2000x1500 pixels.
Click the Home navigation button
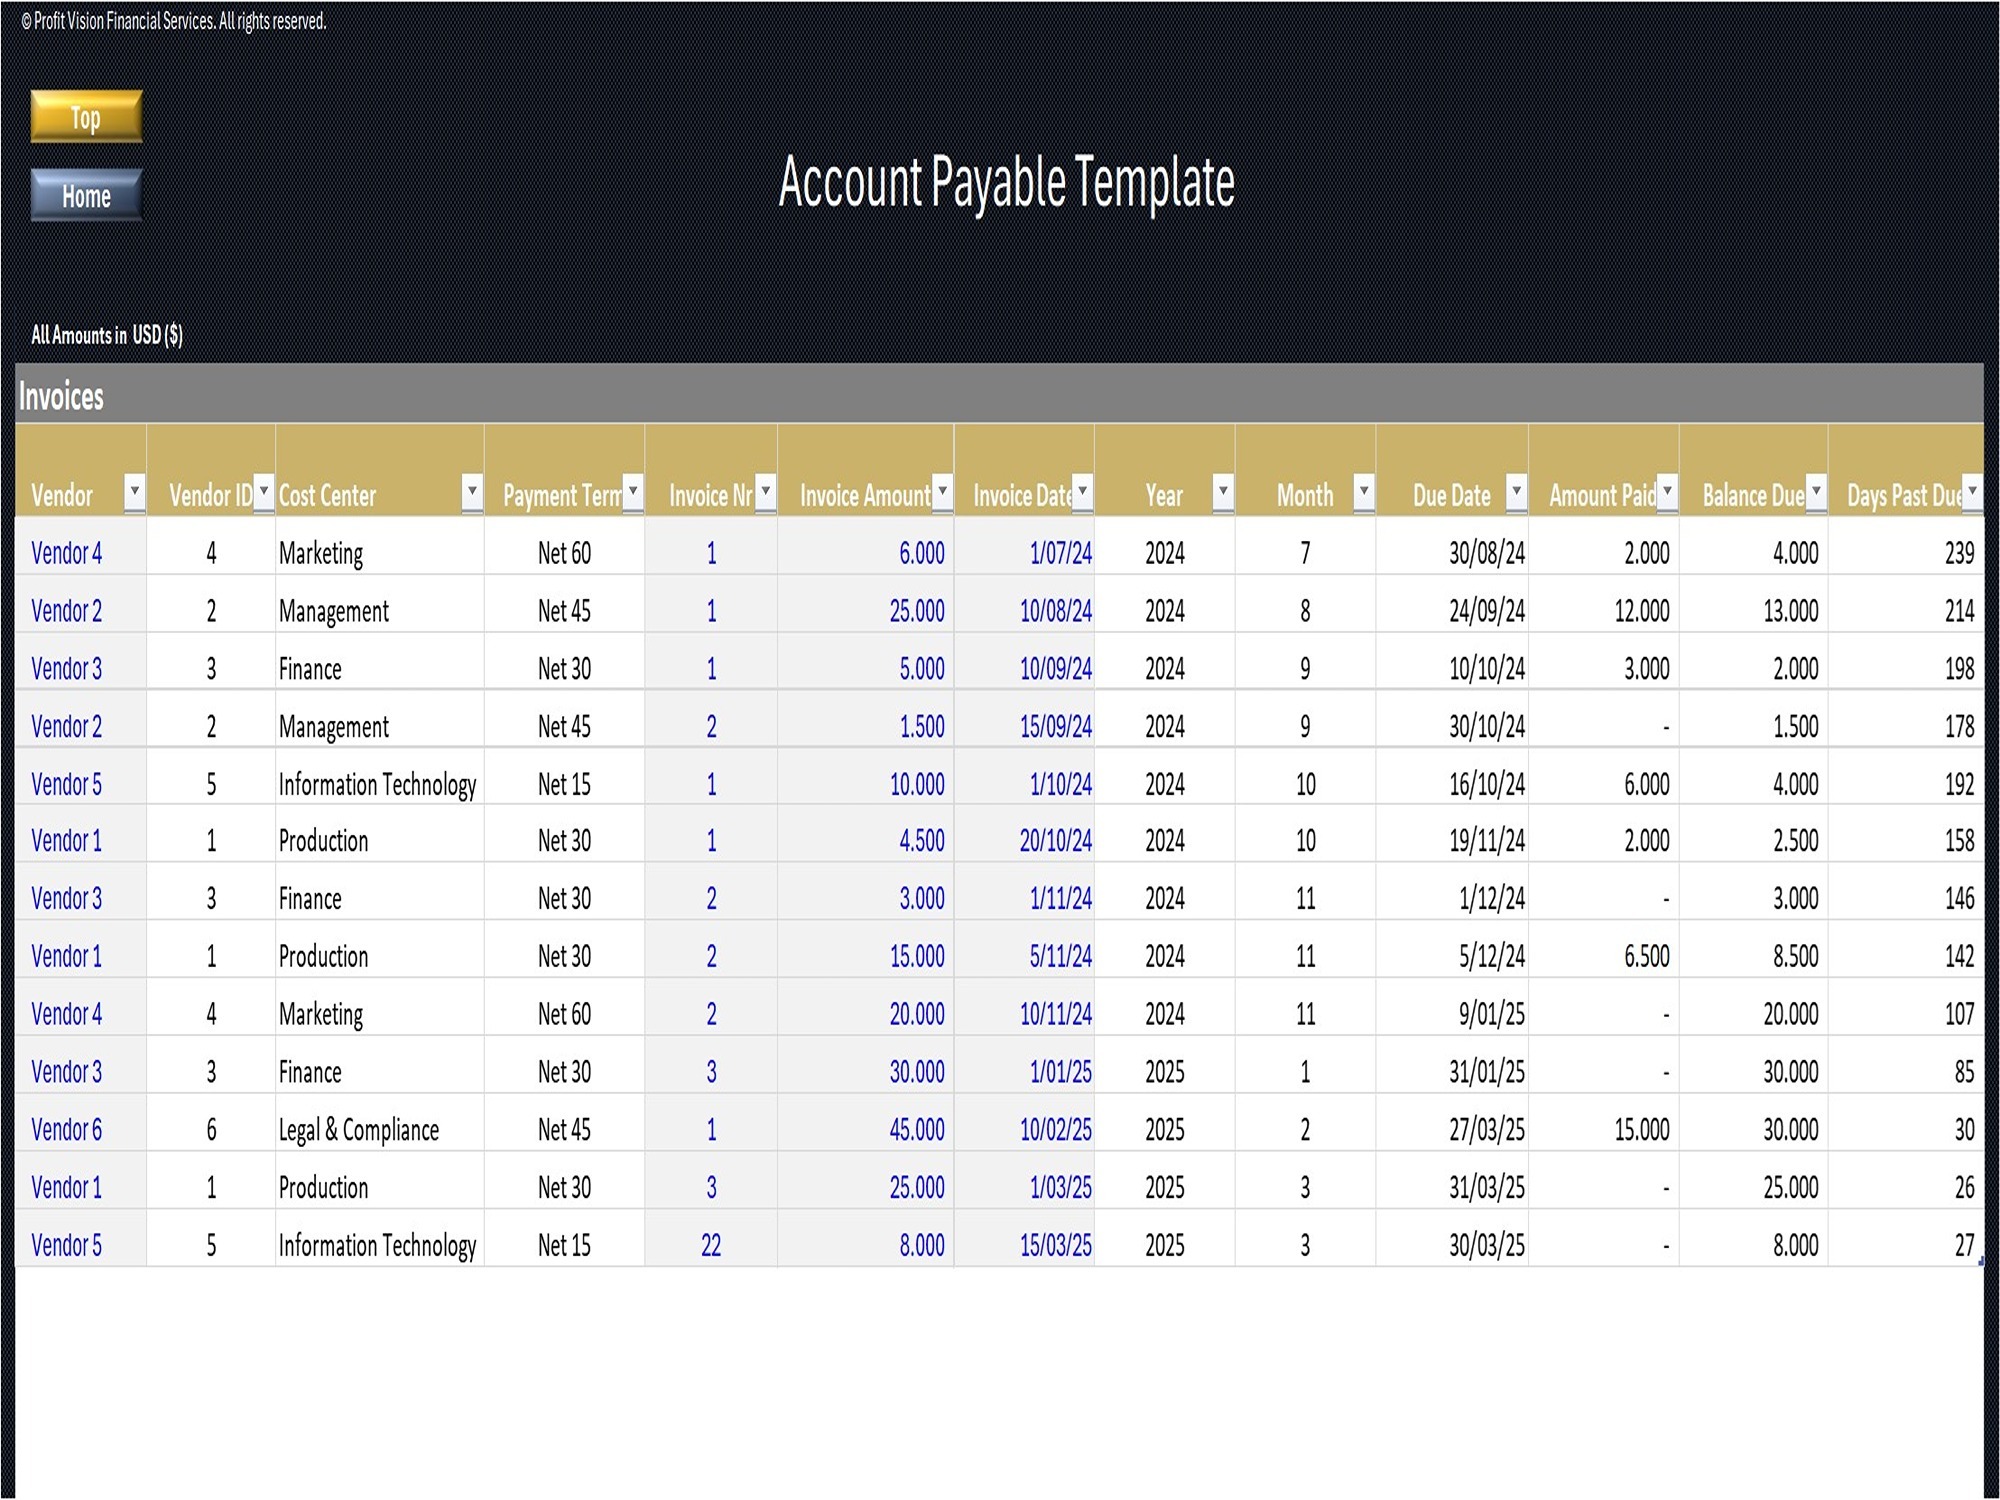pyautogui.click(x=85, y=196)
